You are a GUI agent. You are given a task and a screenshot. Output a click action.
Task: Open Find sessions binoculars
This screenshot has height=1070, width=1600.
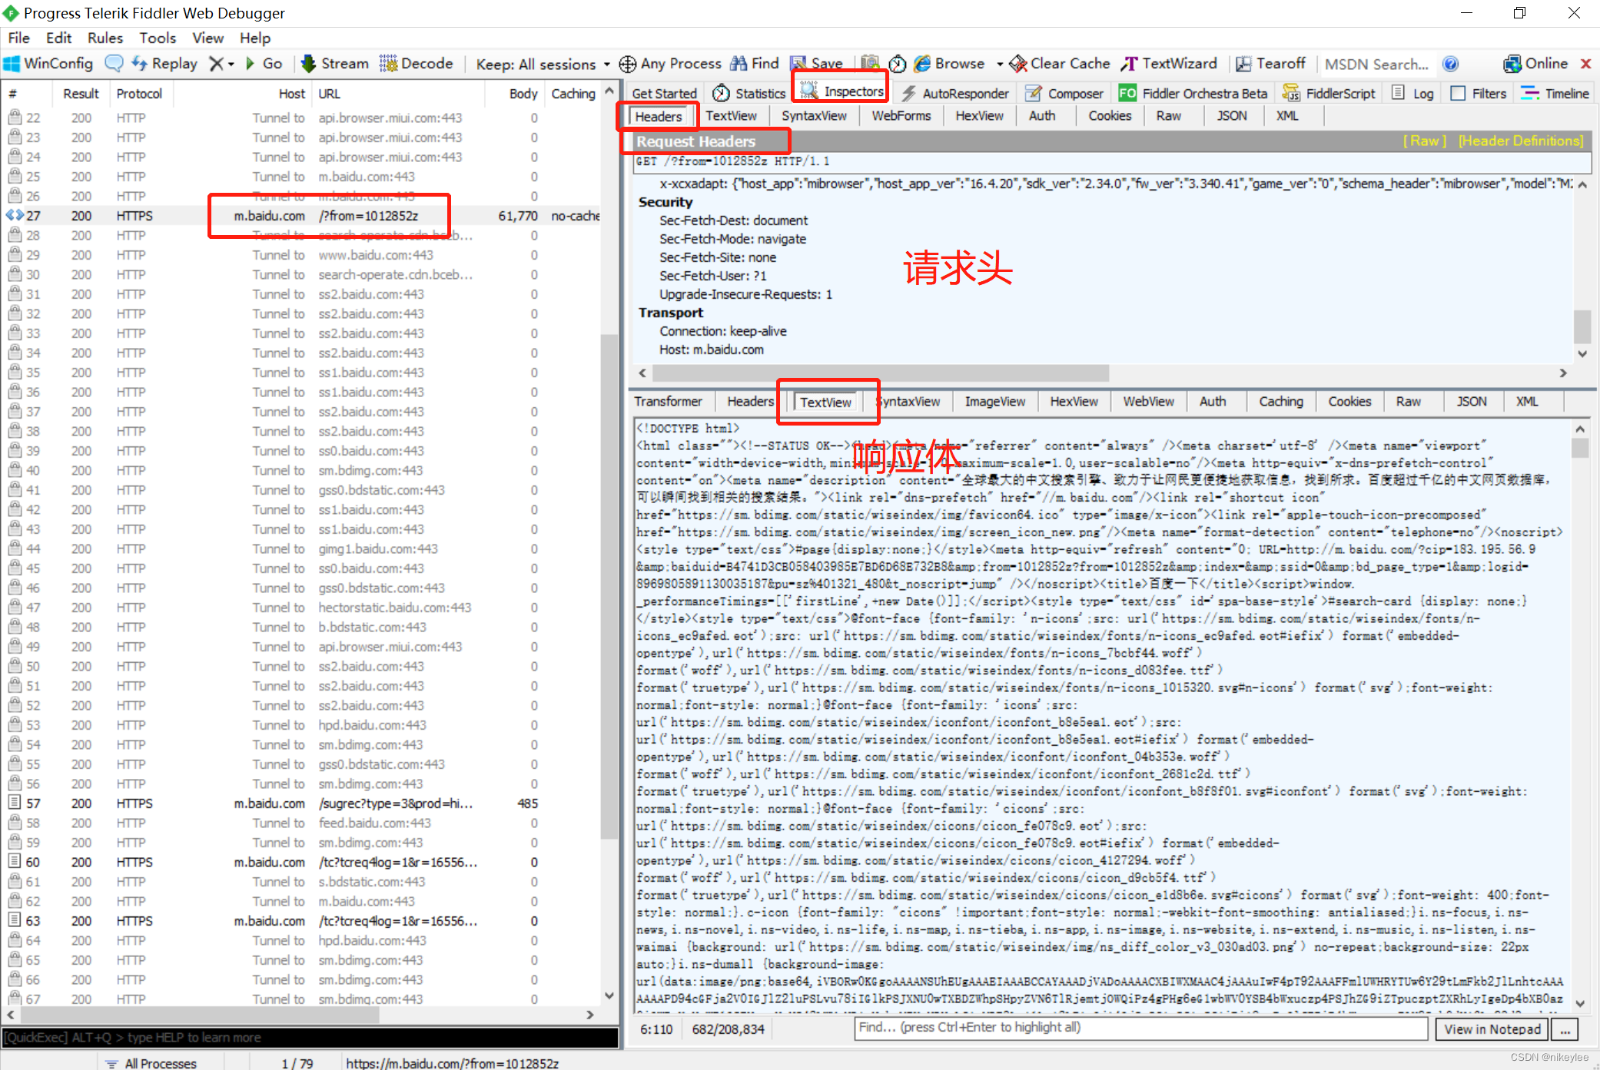755,63
